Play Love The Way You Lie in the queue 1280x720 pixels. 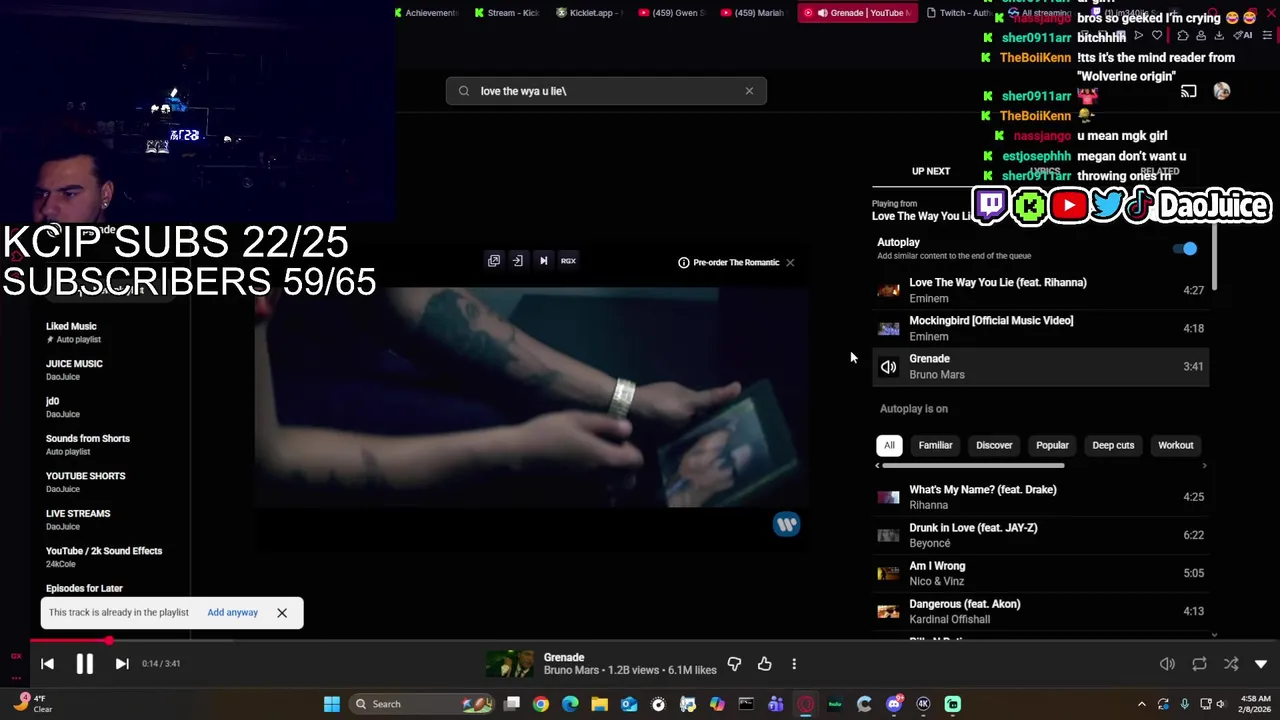pos(1040,290)
